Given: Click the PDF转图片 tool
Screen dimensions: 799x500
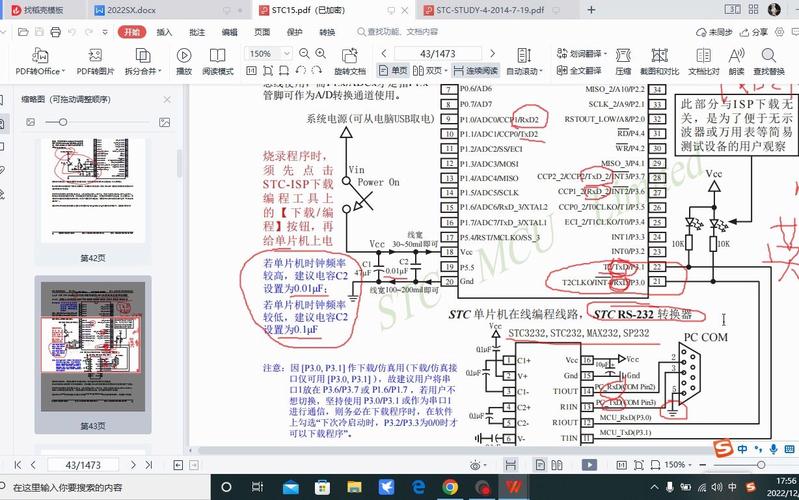Looking at the screenshot, I should coord(95,61).
